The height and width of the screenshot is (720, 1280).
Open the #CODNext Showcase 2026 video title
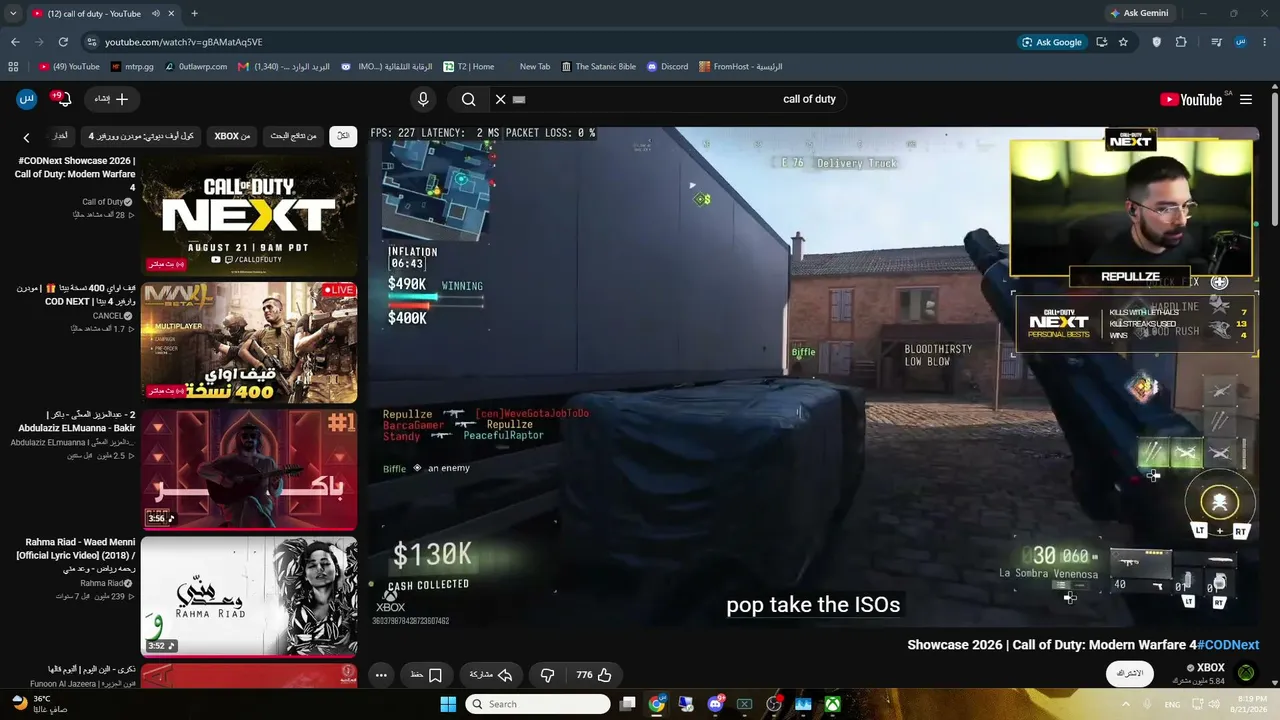[x=76, y=174]
